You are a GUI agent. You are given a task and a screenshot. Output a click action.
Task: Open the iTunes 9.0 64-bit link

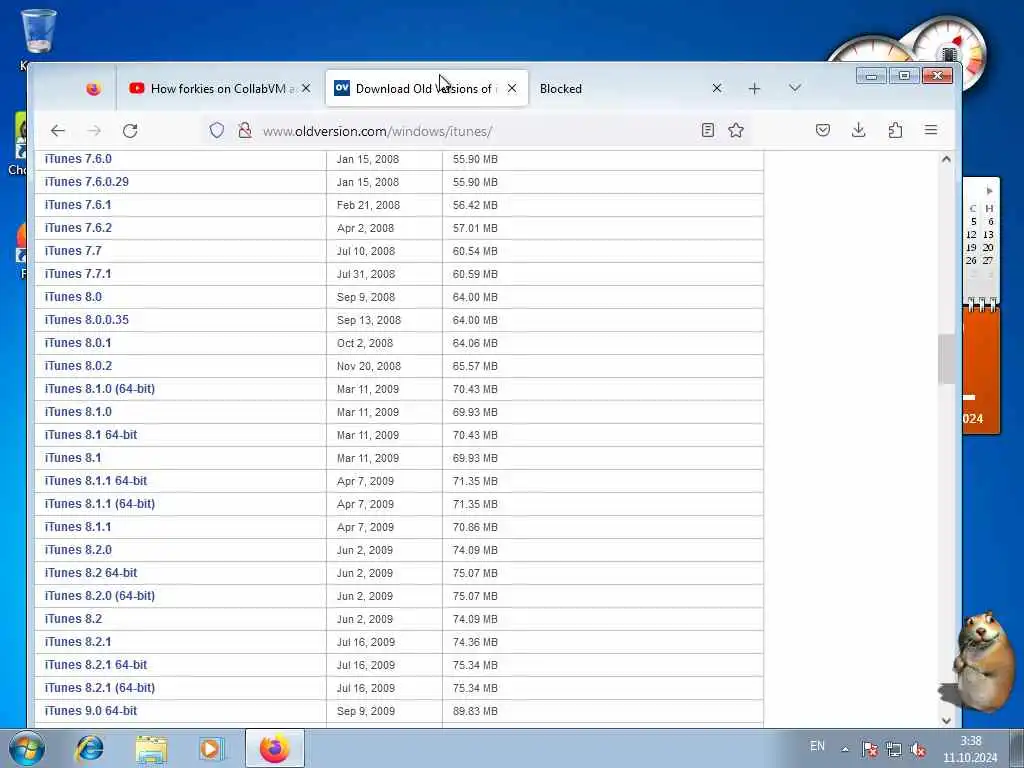(x=91, y=711)
